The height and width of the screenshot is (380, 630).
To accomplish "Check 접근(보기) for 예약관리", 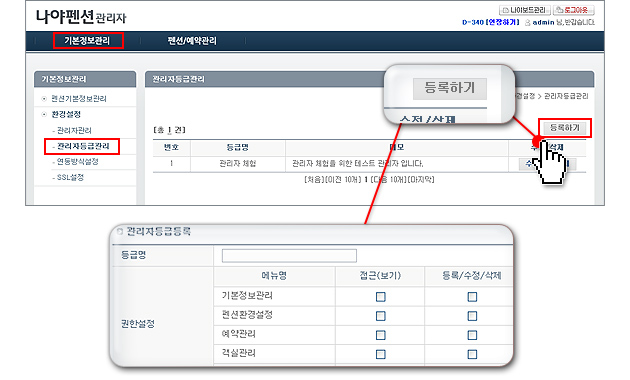I will coord(380,335).
